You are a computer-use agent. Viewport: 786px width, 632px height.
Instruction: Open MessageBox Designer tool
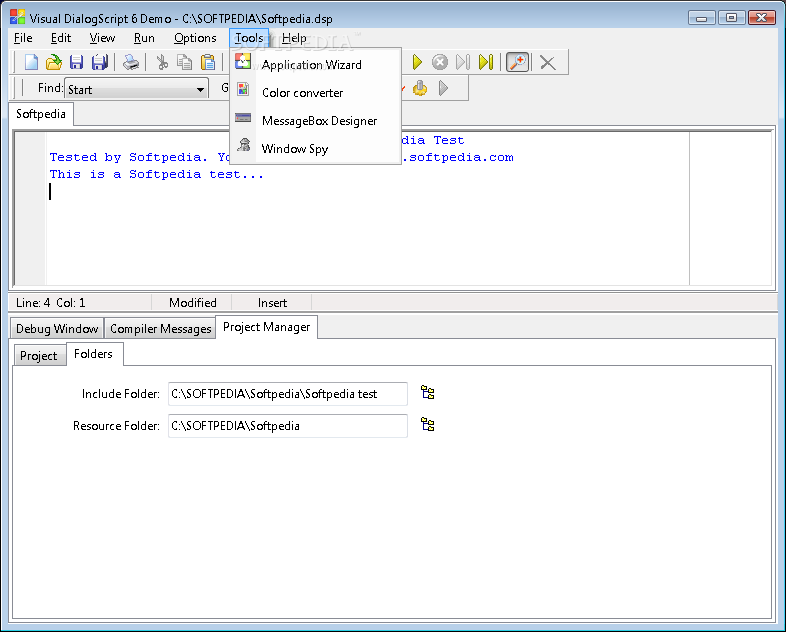tap(316, 121)
